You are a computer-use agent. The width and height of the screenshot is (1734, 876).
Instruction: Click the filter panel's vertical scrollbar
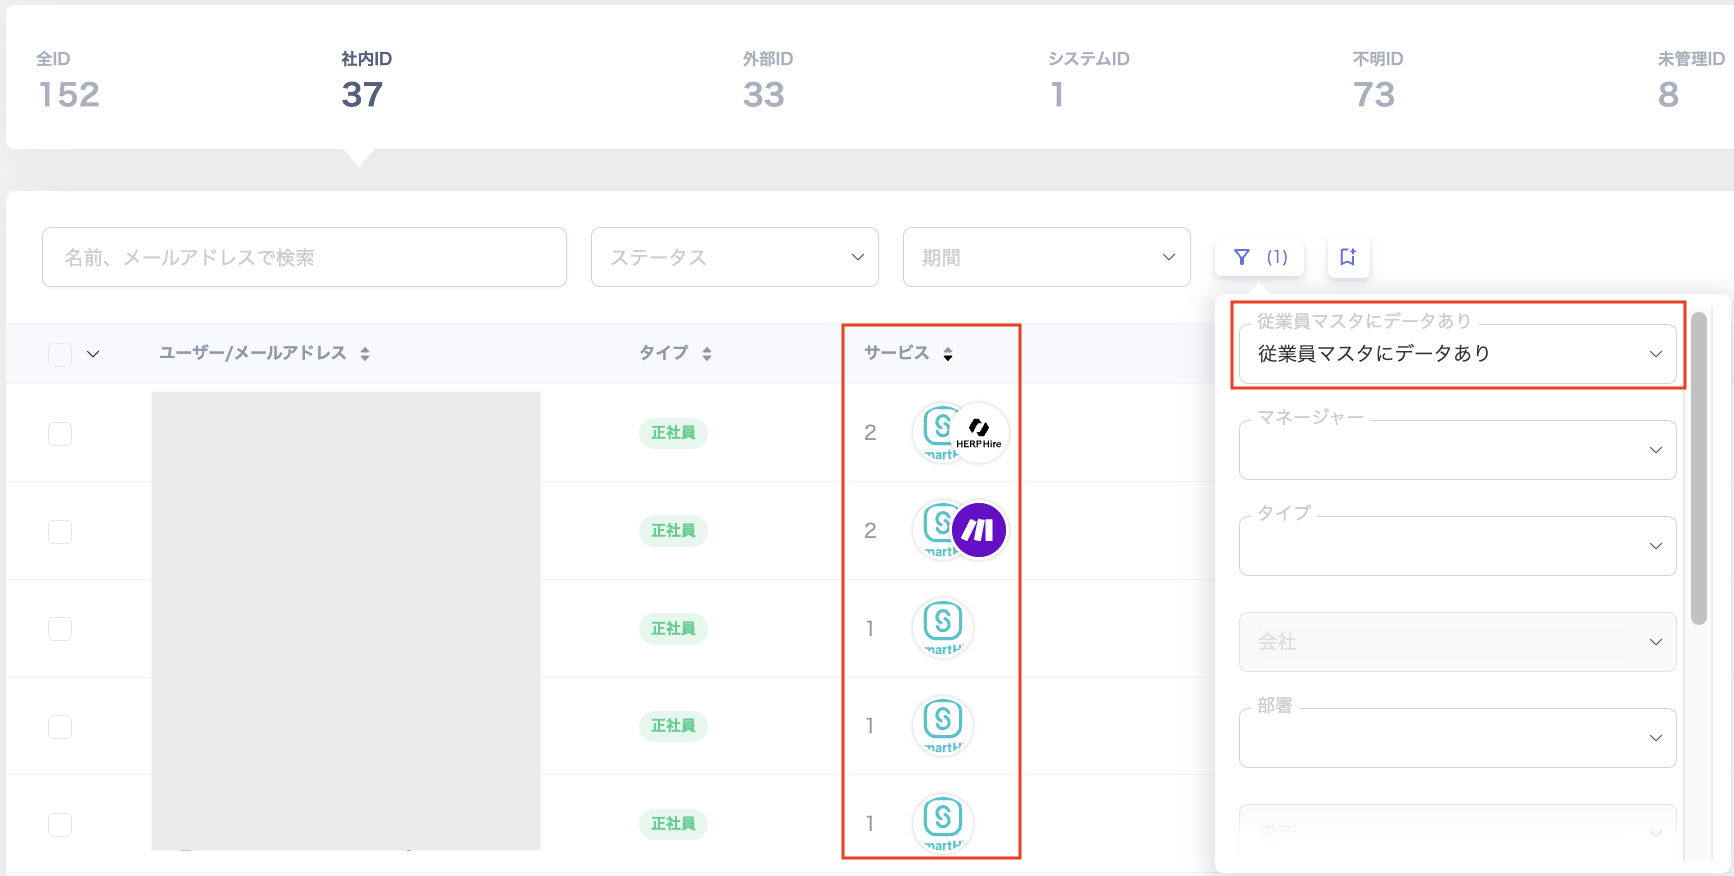(x=1698, y=468)
